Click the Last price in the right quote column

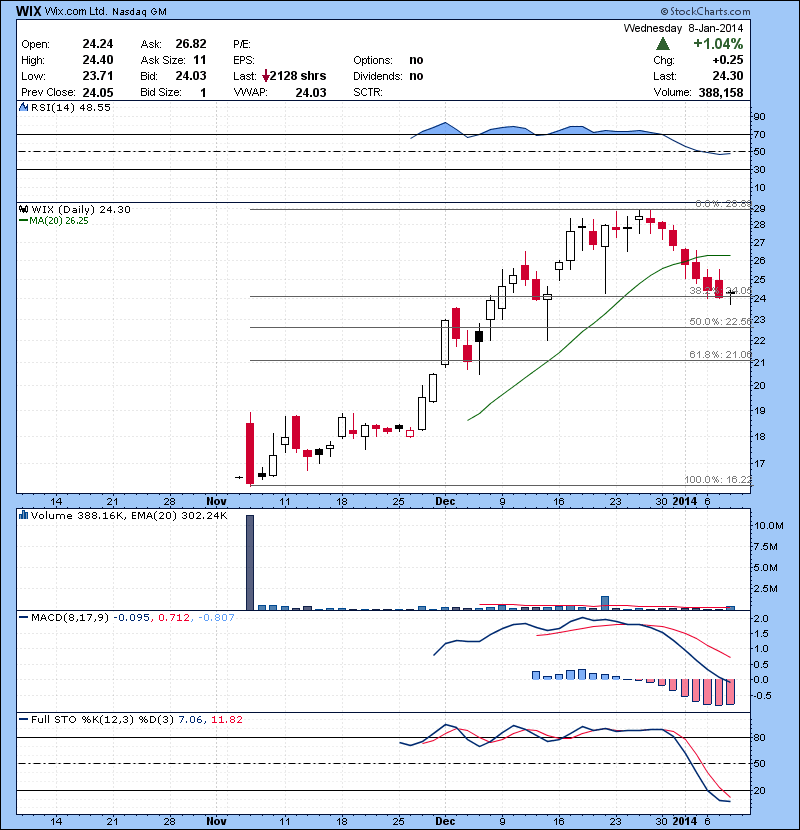coord(728,76)
